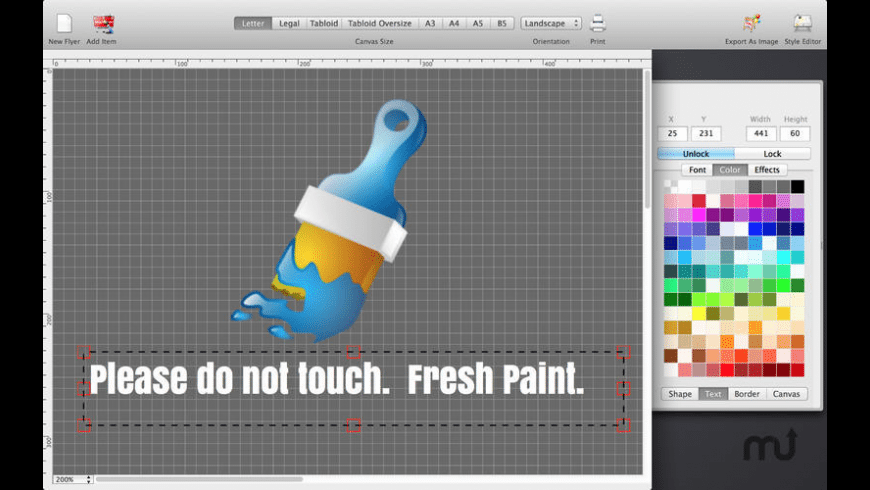This screenshot has width=870, height=490.
Task: Select the Letter canvas size
Action: click(x=253, y=23)
